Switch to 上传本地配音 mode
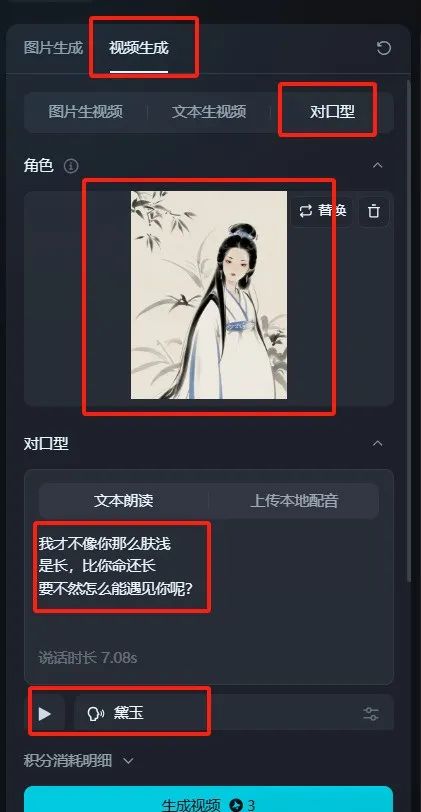This screenshot has width=421, height=812. pos(294,501)
